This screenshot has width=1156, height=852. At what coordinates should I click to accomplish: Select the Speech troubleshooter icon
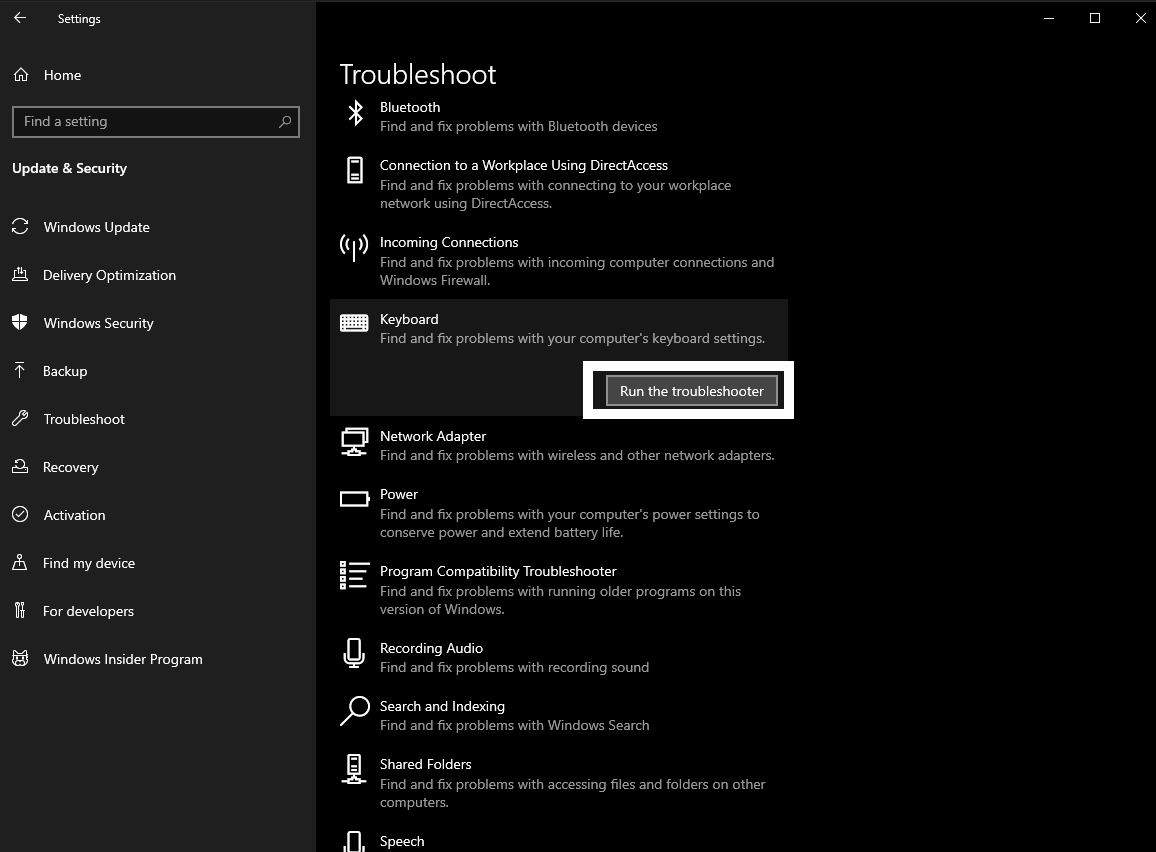pyautogui.click(x=353, y=843)
